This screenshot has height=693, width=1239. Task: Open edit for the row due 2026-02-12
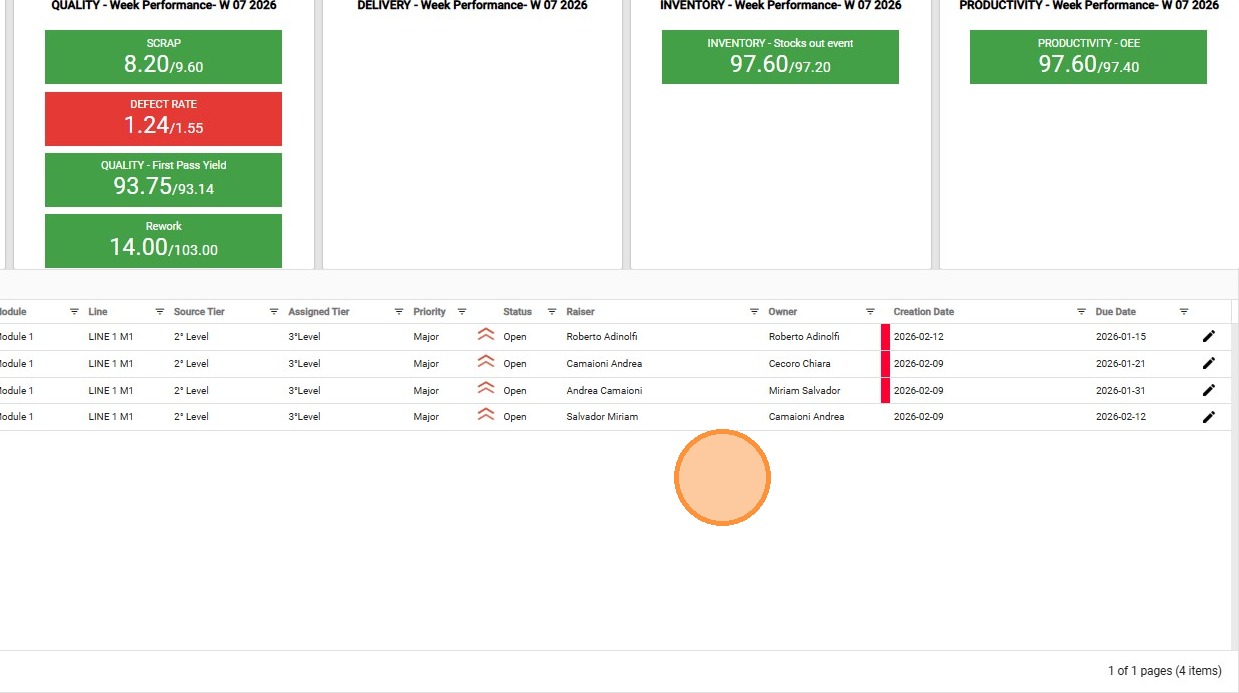pyautogui.click(x=1208, y=417)
